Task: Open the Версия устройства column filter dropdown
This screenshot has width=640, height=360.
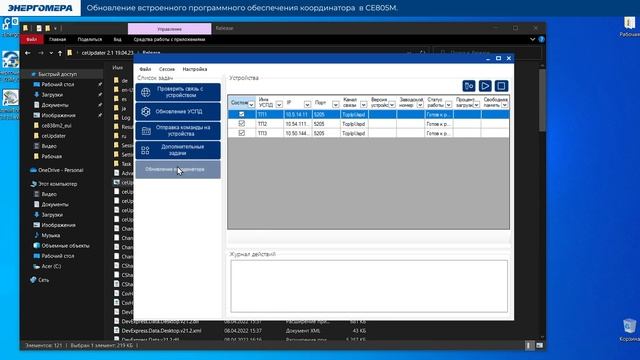Action: [391, 105]
